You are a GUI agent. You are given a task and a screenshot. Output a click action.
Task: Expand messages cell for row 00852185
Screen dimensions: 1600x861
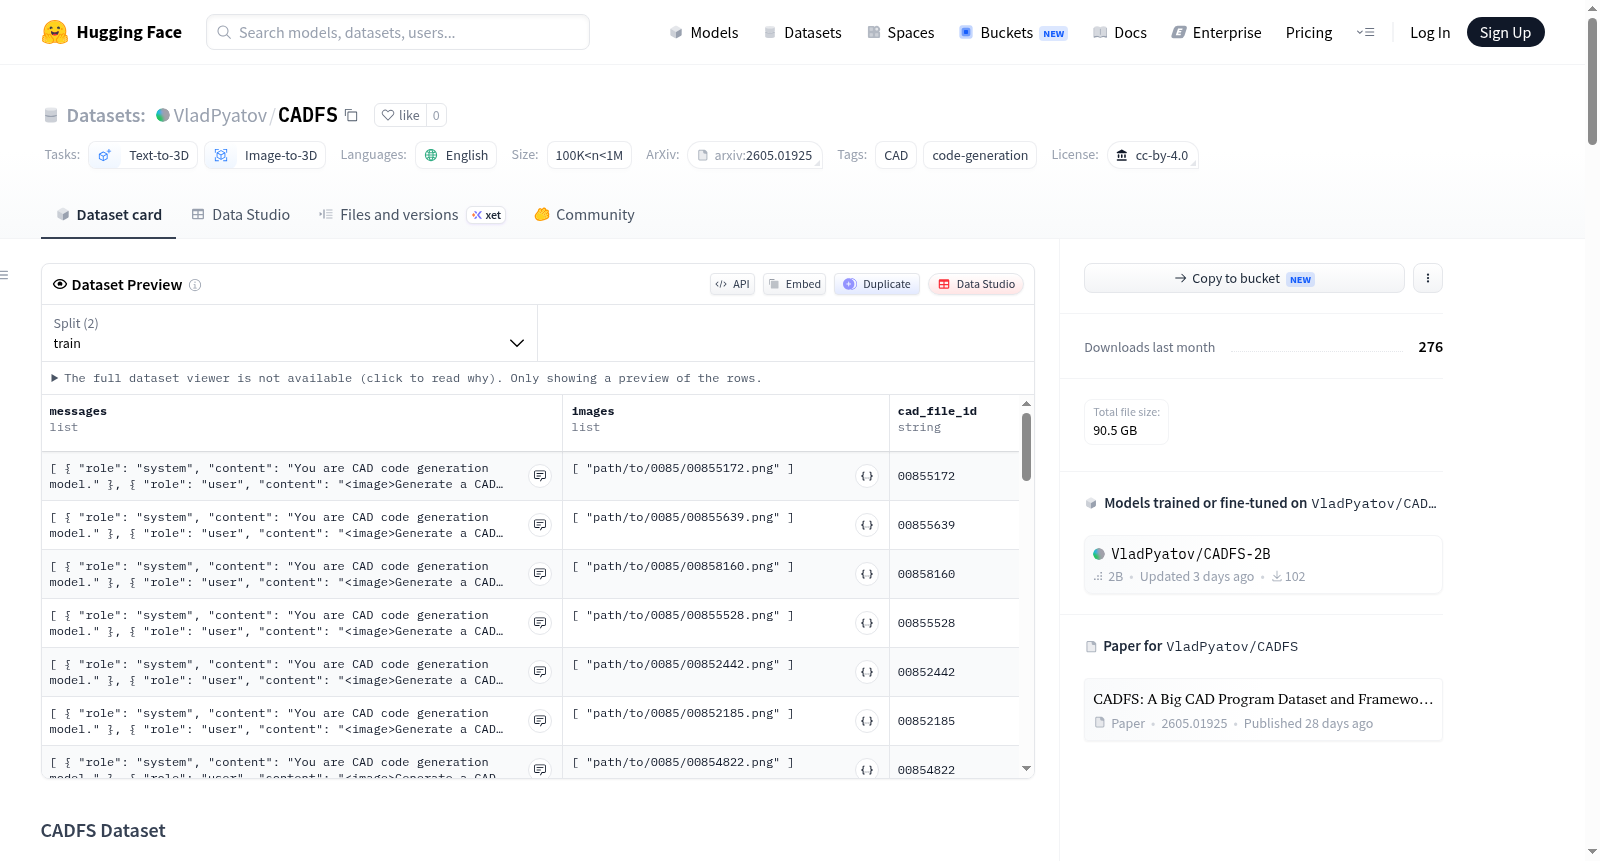click(540, 721)
